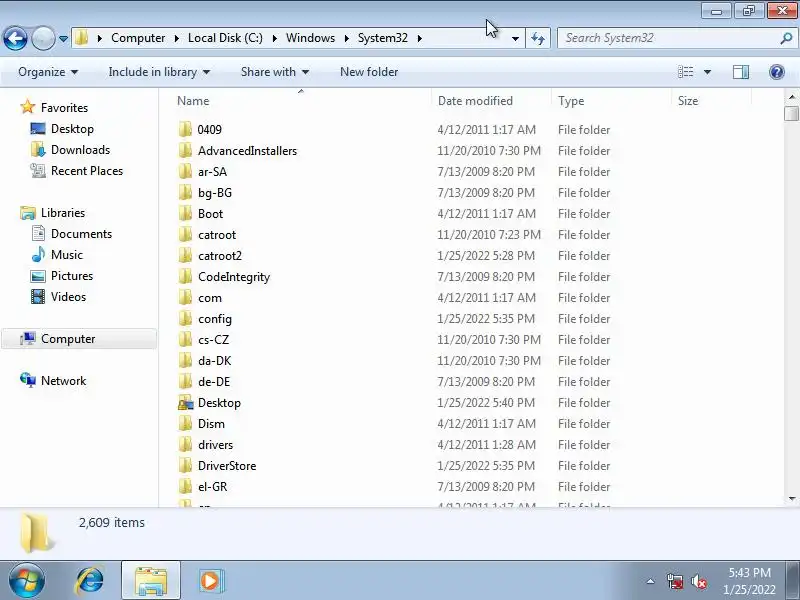This screenshot has height=600, width=800.
Task: Select Computer in the navigation pane
Action: [x=79, y=339]
